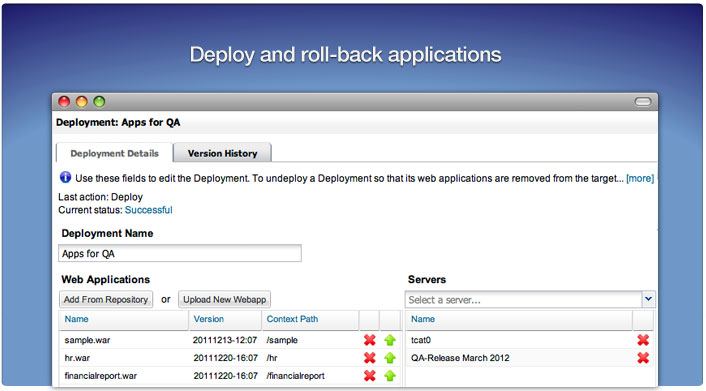
Task: Click green up arrow for hr.war
Action: [390, 358]
